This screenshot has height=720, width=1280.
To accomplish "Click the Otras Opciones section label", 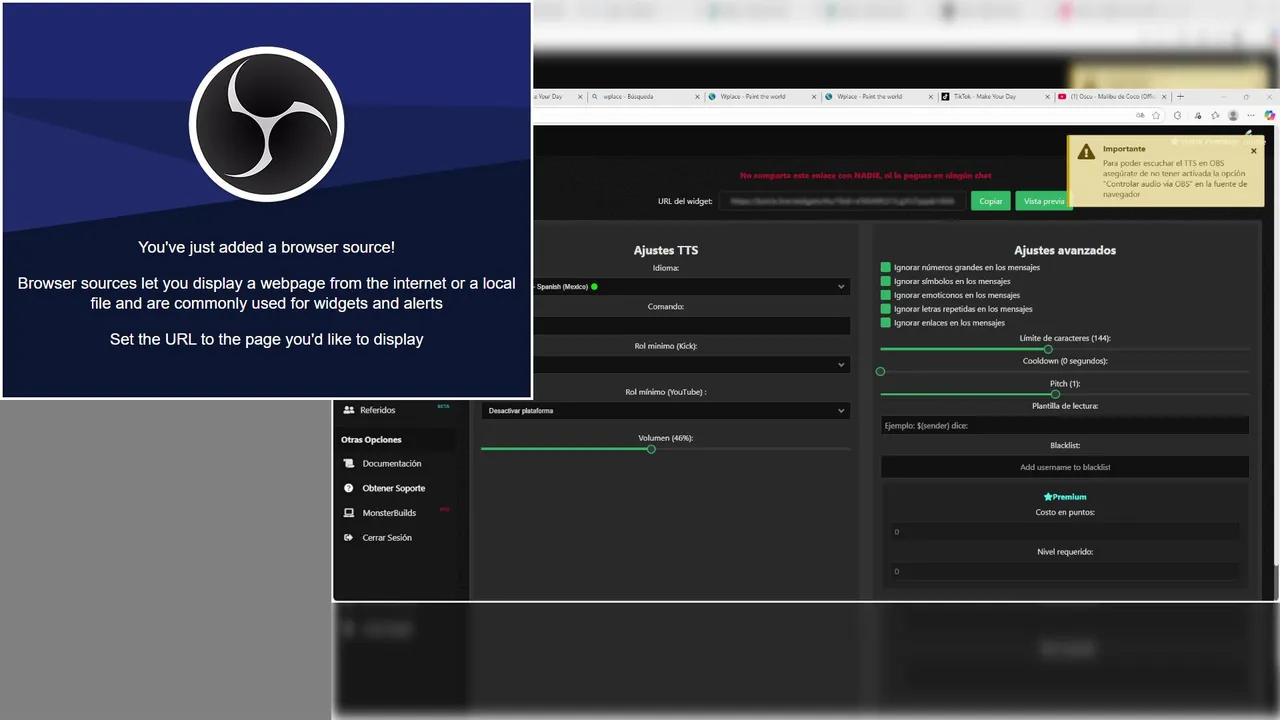I will pyautogui.click(x=371, y=440).
